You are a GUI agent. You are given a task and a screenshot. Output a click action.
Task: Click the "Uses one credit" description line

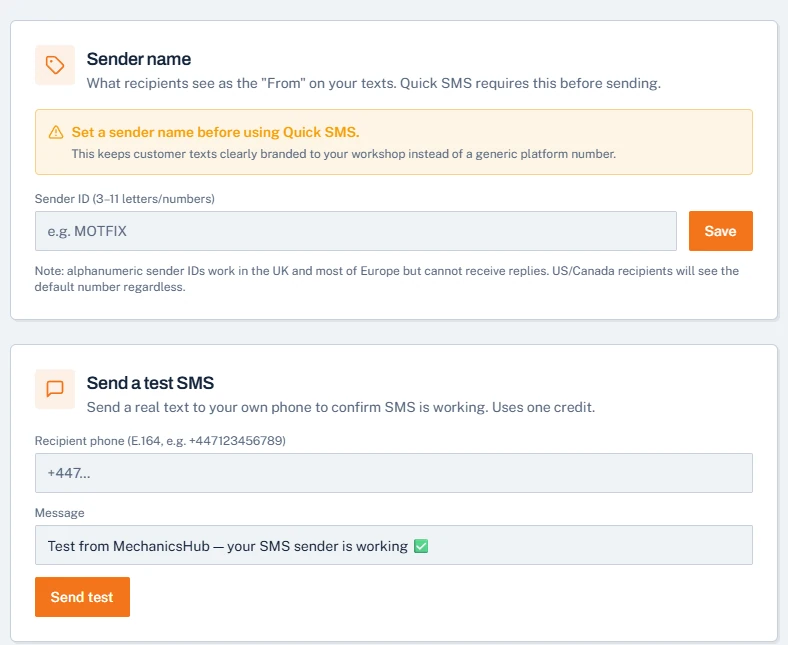tap(341, 407)
